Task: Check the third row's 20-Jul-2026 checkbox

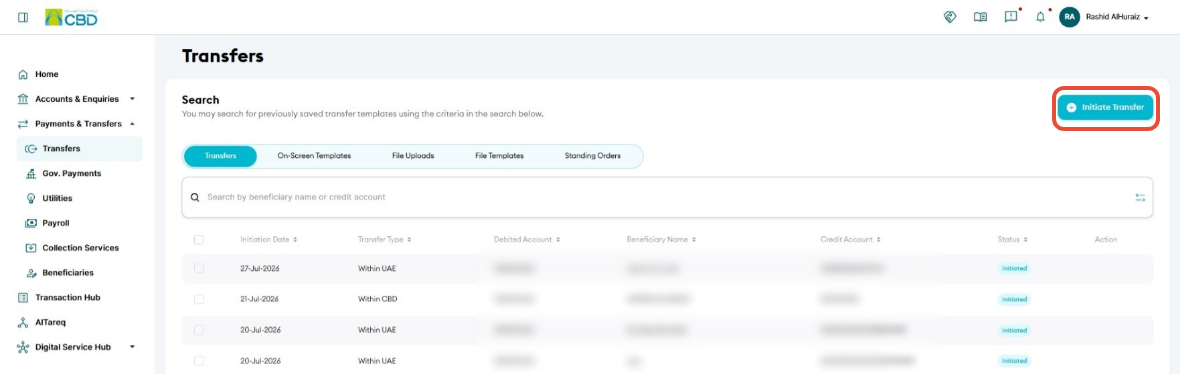Action: click(199, 330)
